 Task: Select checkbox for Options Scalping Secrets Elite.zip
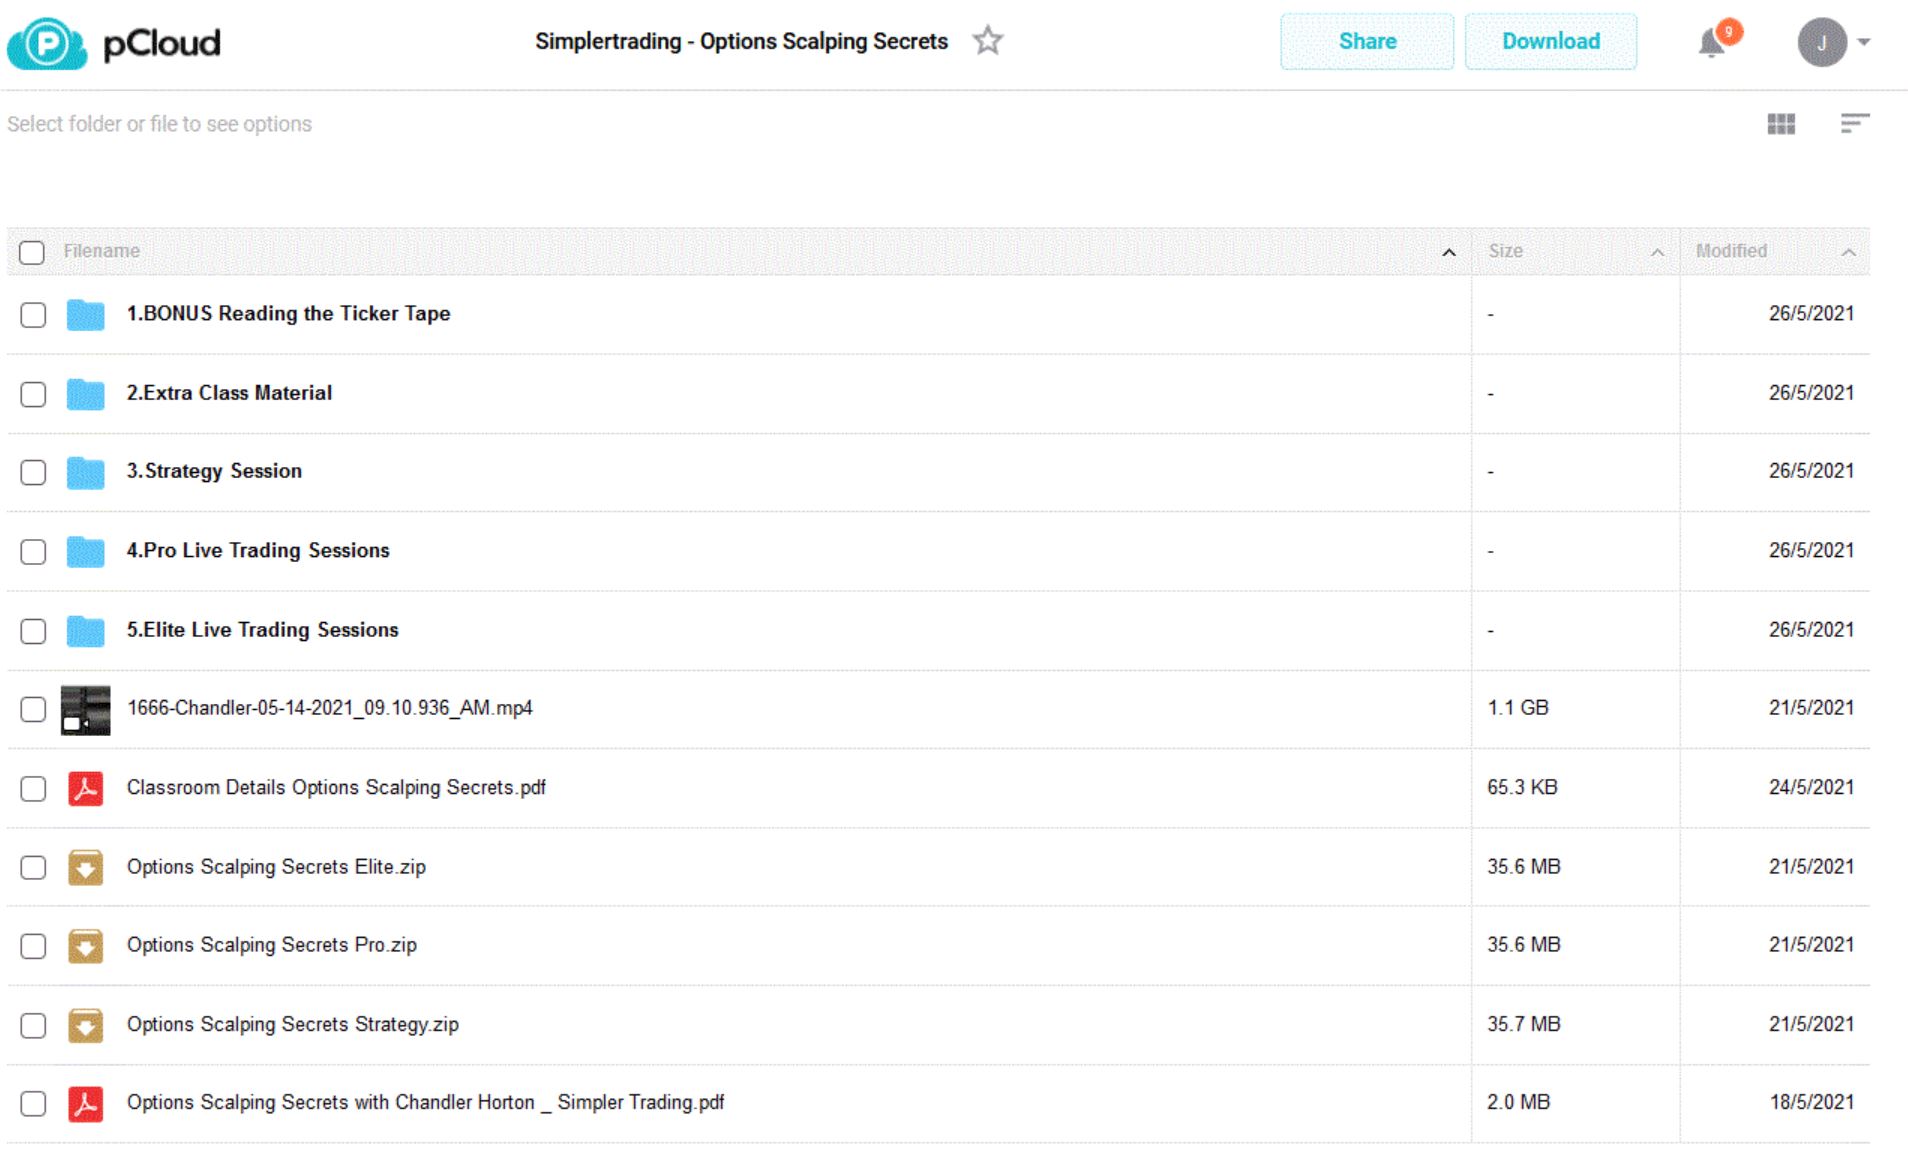pos(33,867)
